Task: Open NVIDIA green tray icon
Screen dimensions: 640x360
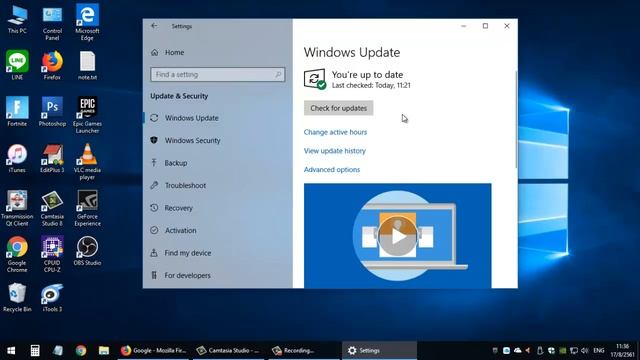Action: tap(562, 351)
